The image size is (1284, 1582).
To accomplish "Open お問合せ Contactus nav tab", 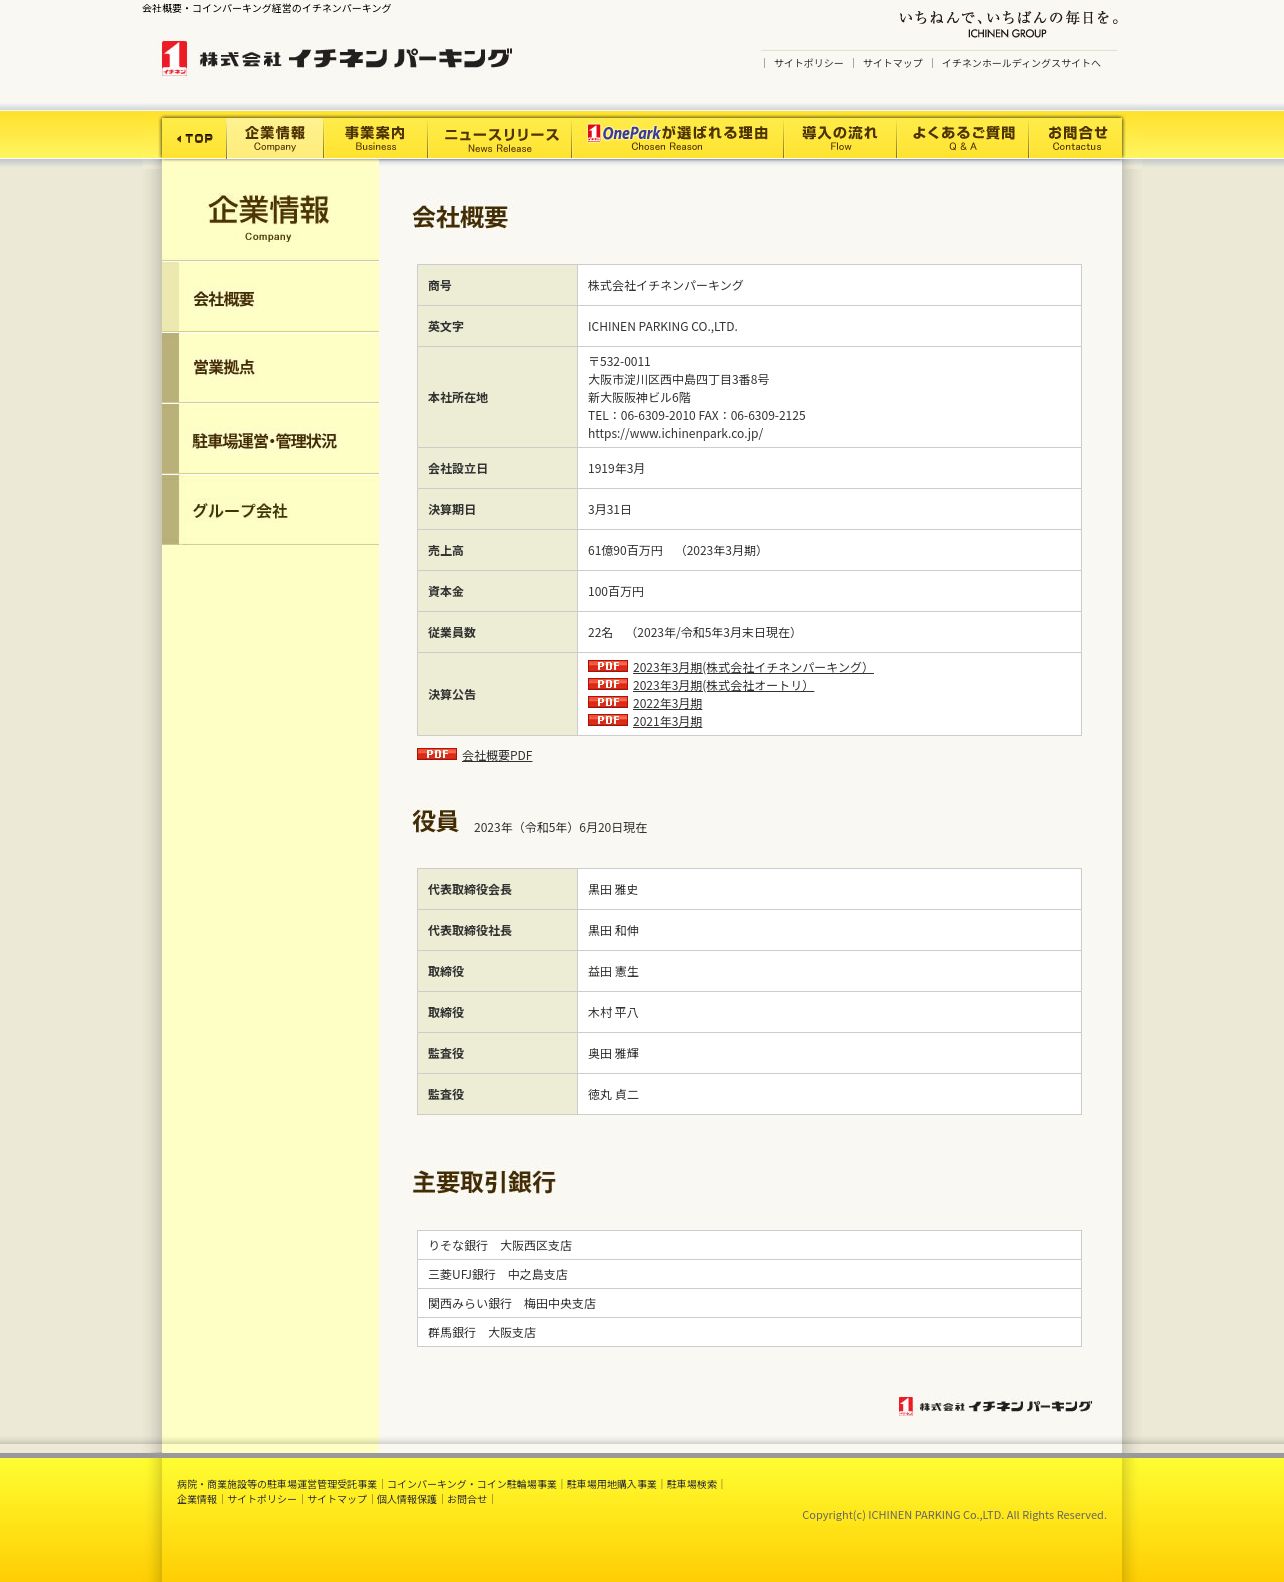I will click(x=1076, y=138).
